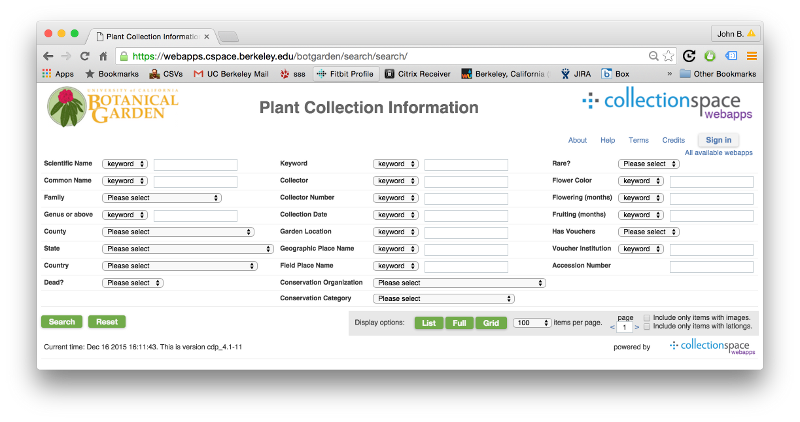
Task: Click the green Reset button
Action: click(x=107, y=322)
